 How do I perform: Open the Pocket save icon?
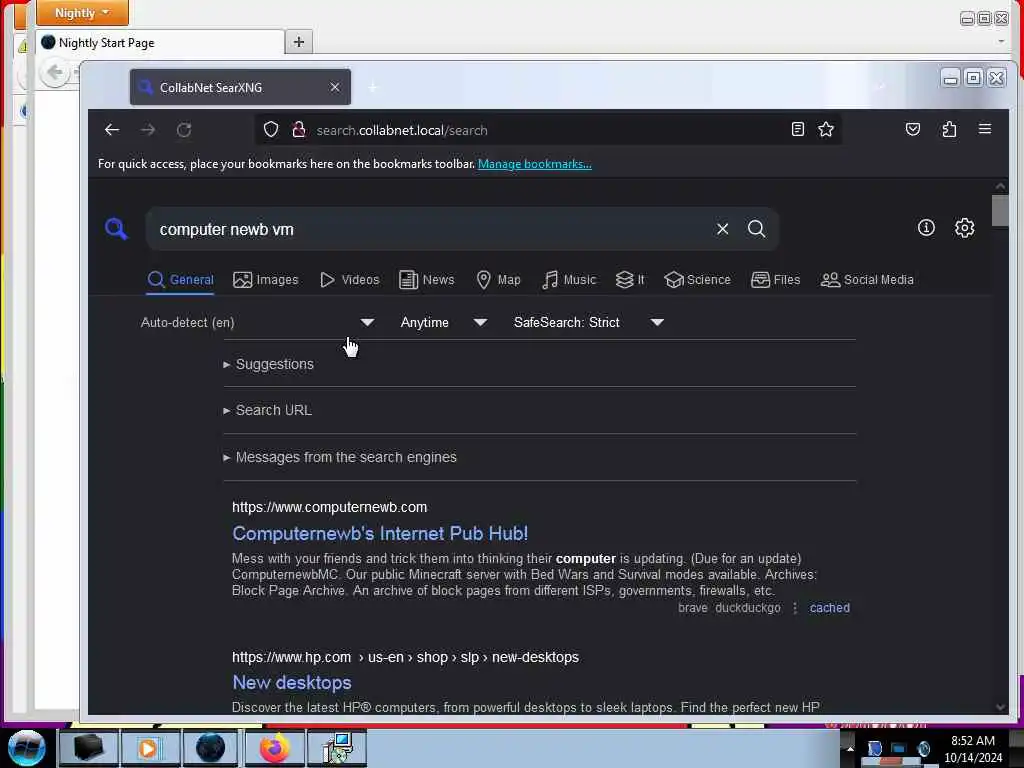[x=913, y=129]
